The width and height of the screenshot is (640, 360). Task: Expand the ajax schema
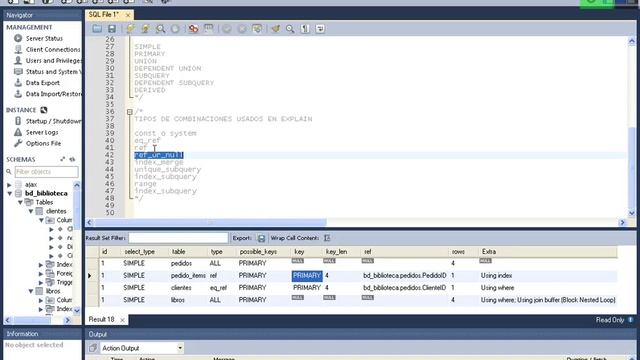coord(9,185)
